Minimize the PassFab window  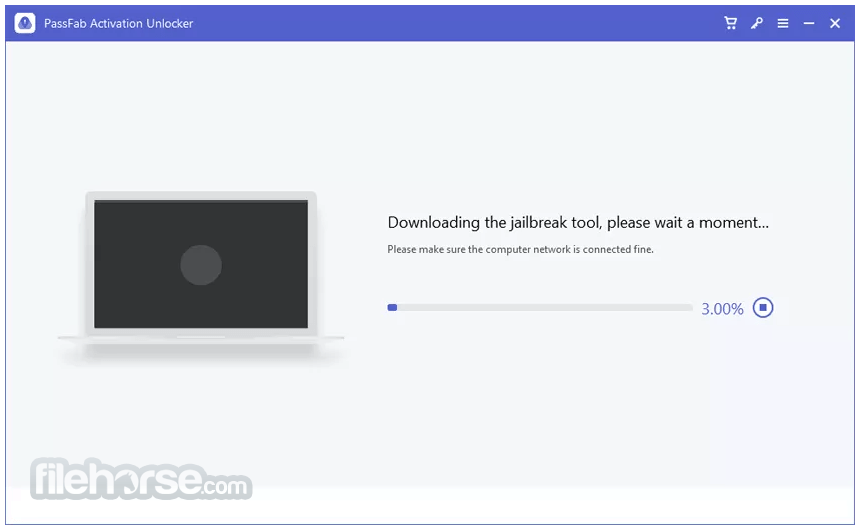[808, 23]
